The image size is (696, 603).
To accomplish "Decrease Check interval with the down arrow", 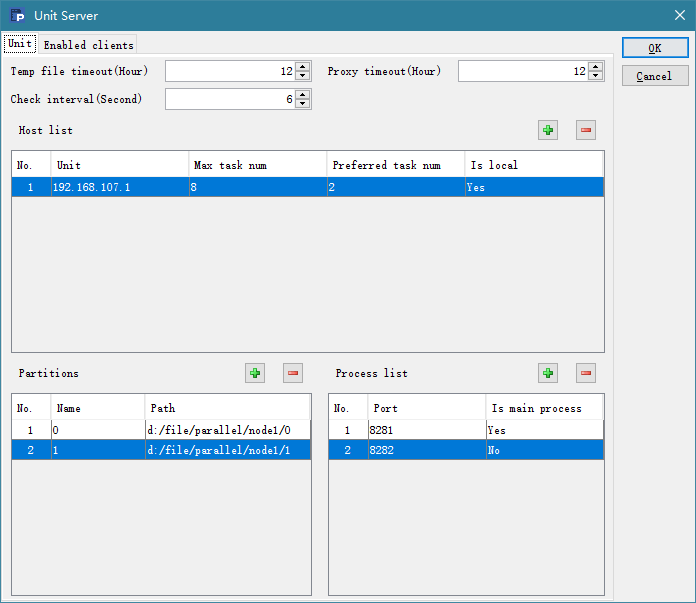I will point(303,104).
